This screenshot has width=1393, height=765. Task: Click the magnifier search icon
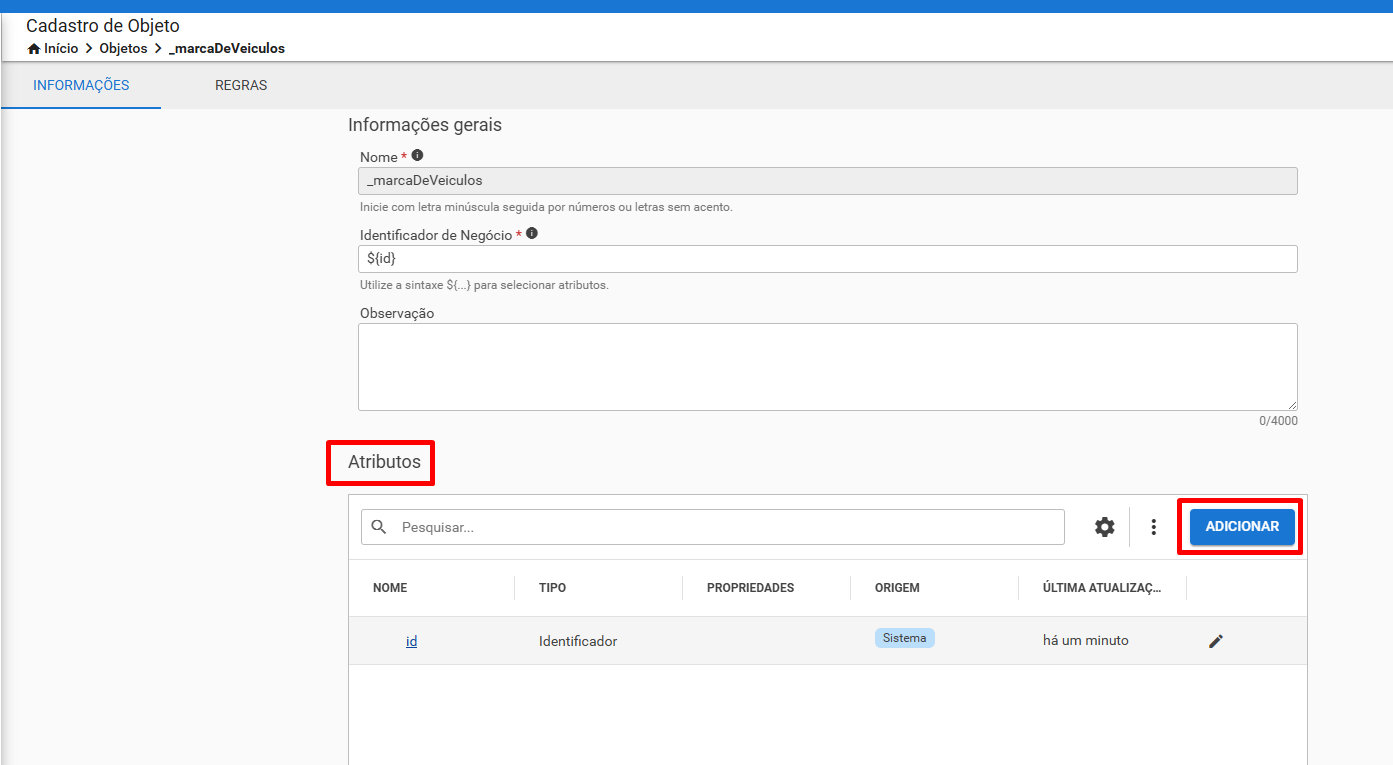pos(379,527)
